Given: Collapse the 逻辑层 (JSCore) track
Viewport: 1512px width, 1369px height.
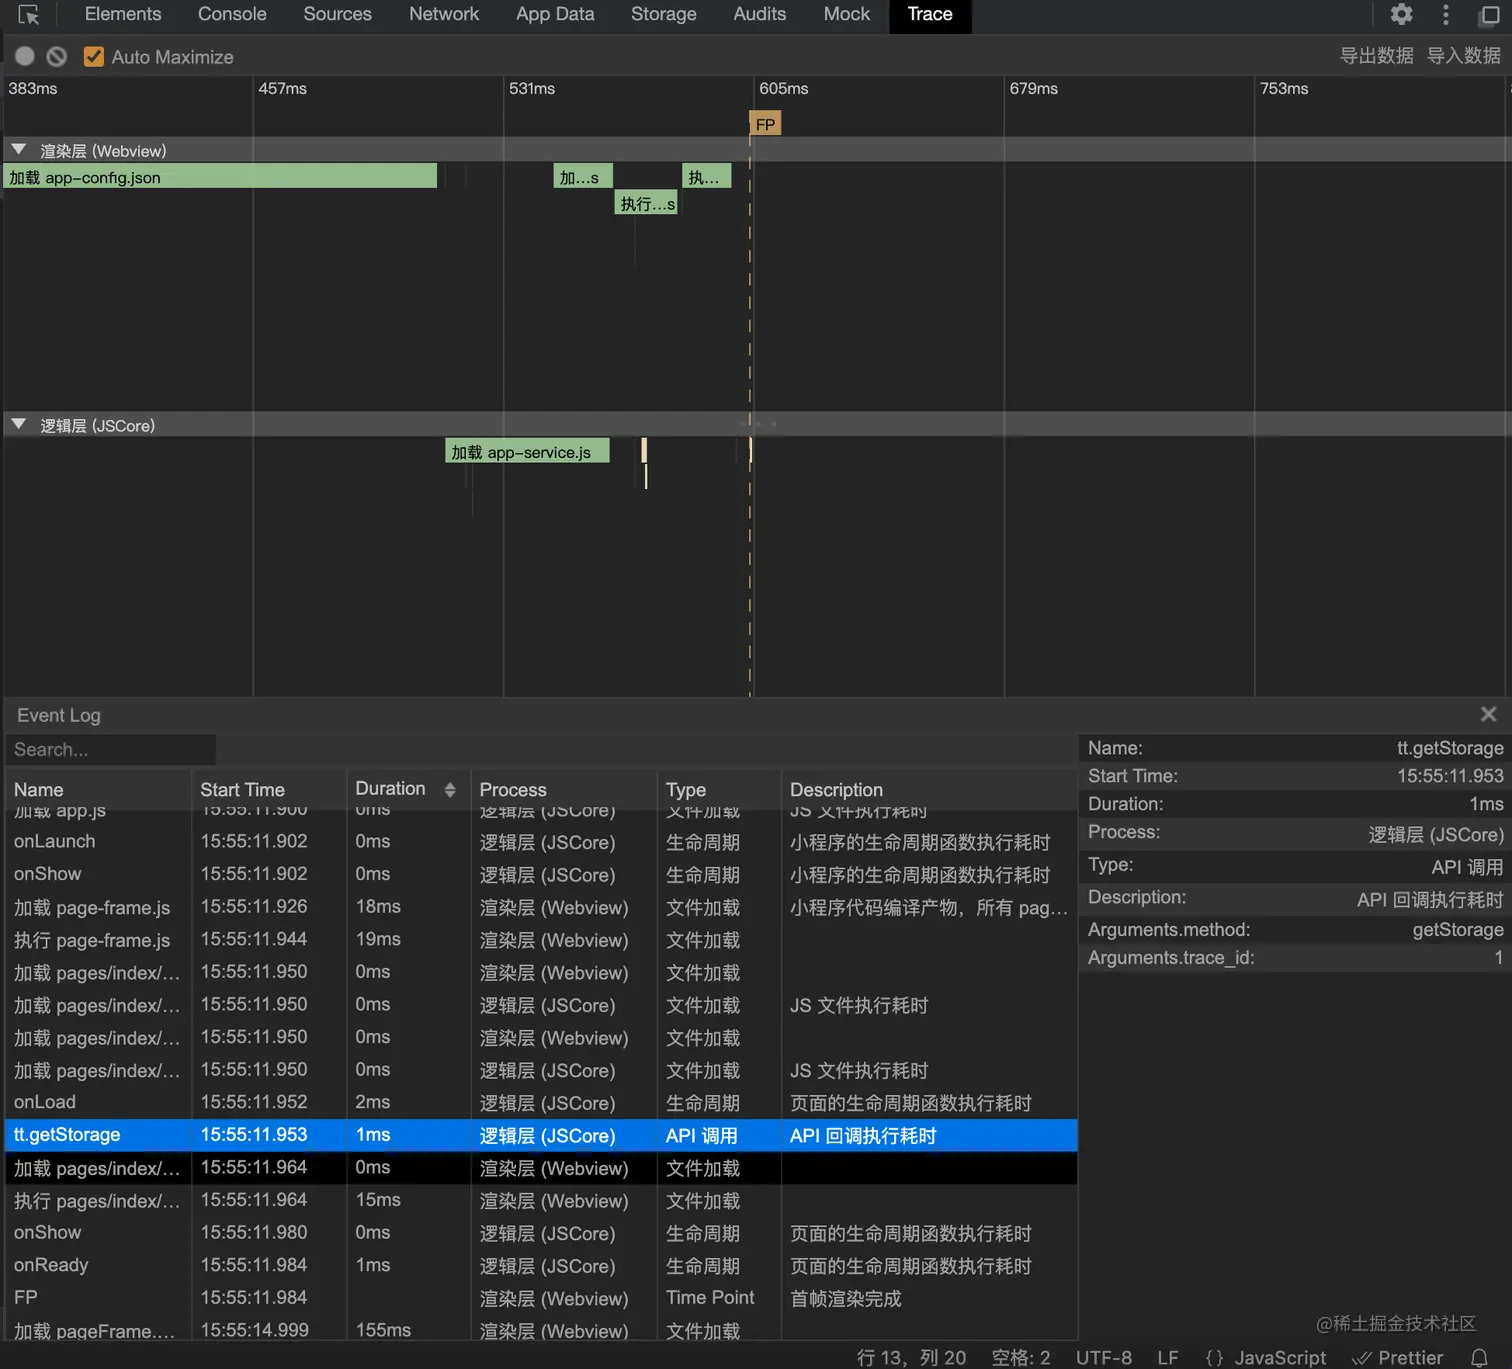Looking at the screenshot, I should 19,425.
